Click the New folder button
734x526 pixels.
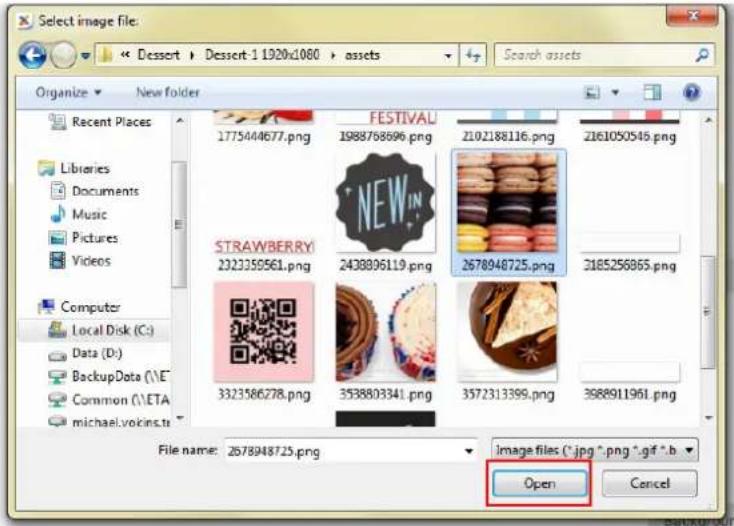[x=168, y=92]
